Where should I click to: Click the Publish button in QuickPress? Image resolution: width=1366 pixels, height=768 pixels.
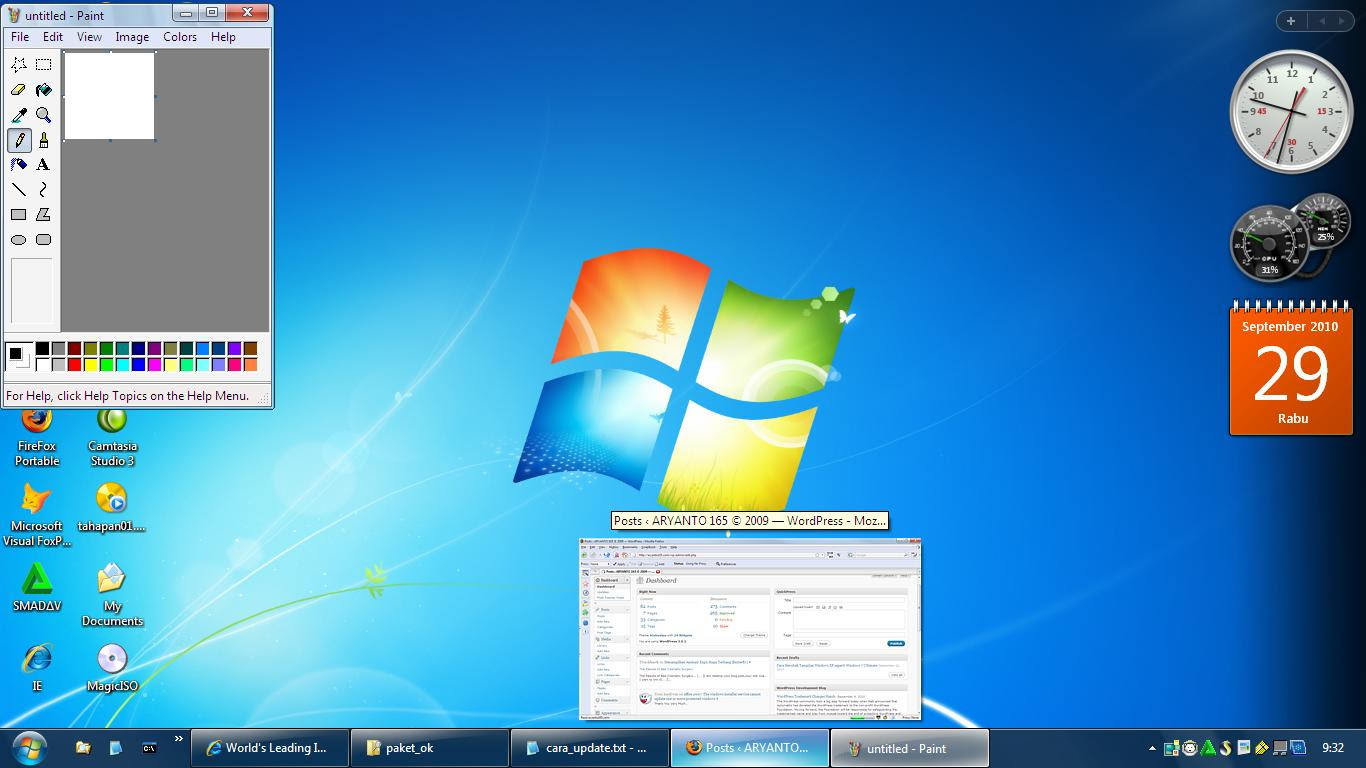pyautogui.click(x=896, y=644)
